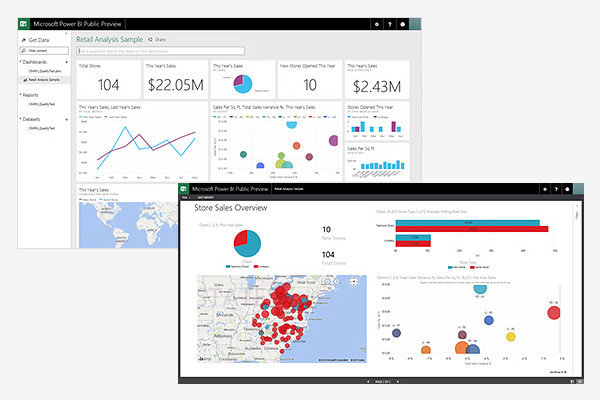Add a new dataset with plus icon
This screenshot has width=600, height=400.
[x=67, y=119]
